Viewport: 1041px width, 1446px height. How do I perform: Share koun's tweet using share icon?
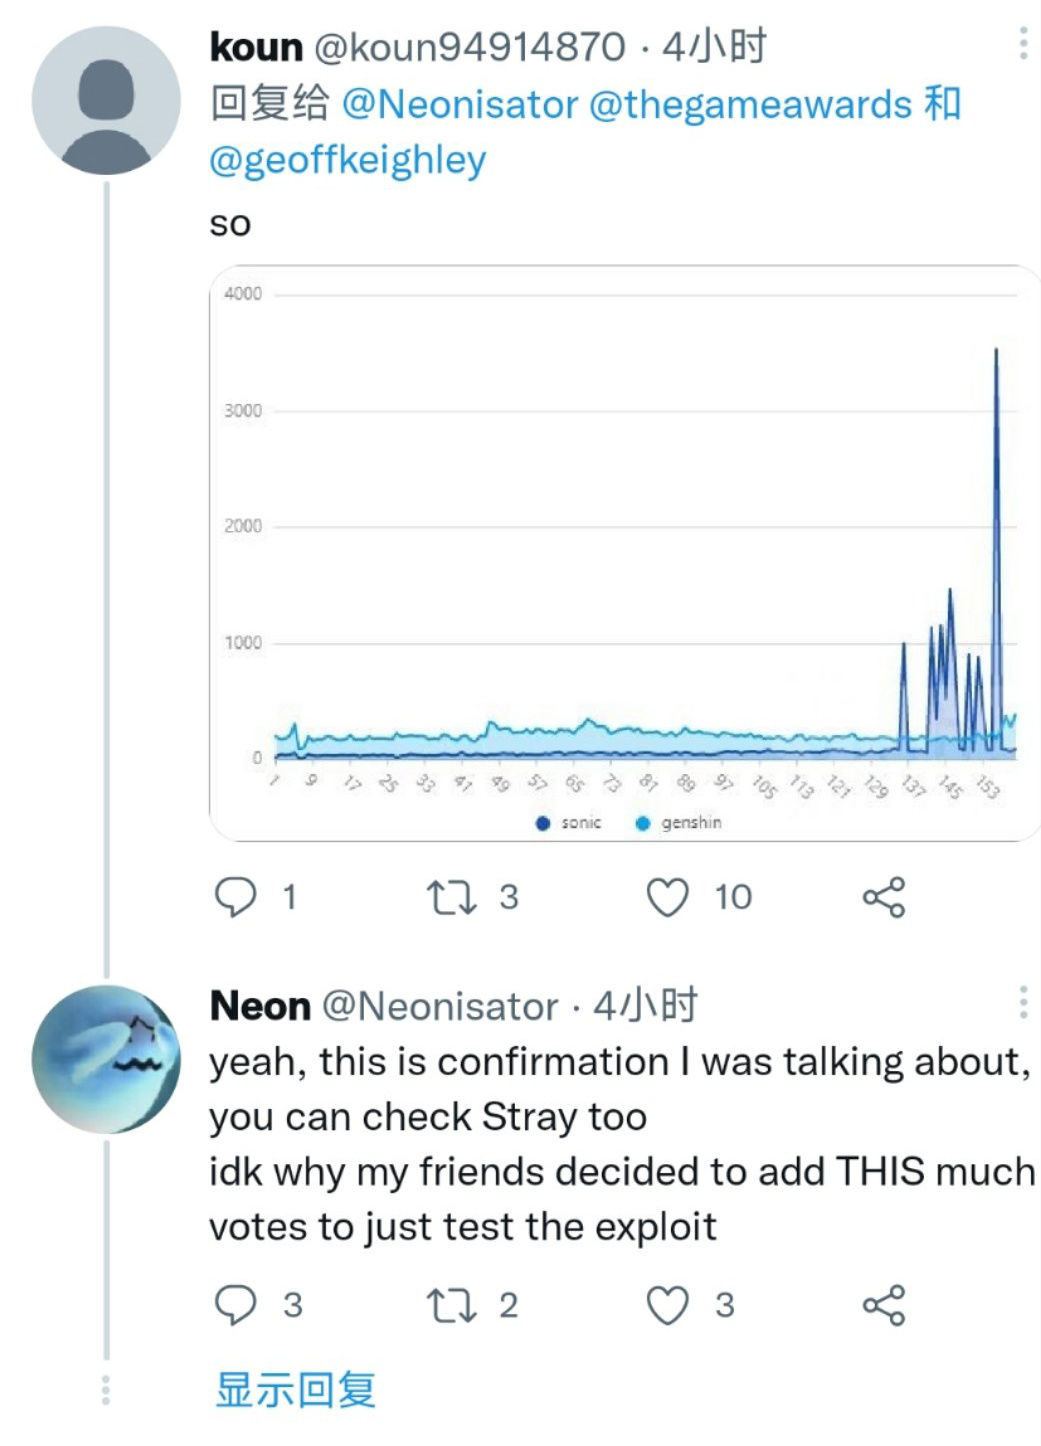884,897
